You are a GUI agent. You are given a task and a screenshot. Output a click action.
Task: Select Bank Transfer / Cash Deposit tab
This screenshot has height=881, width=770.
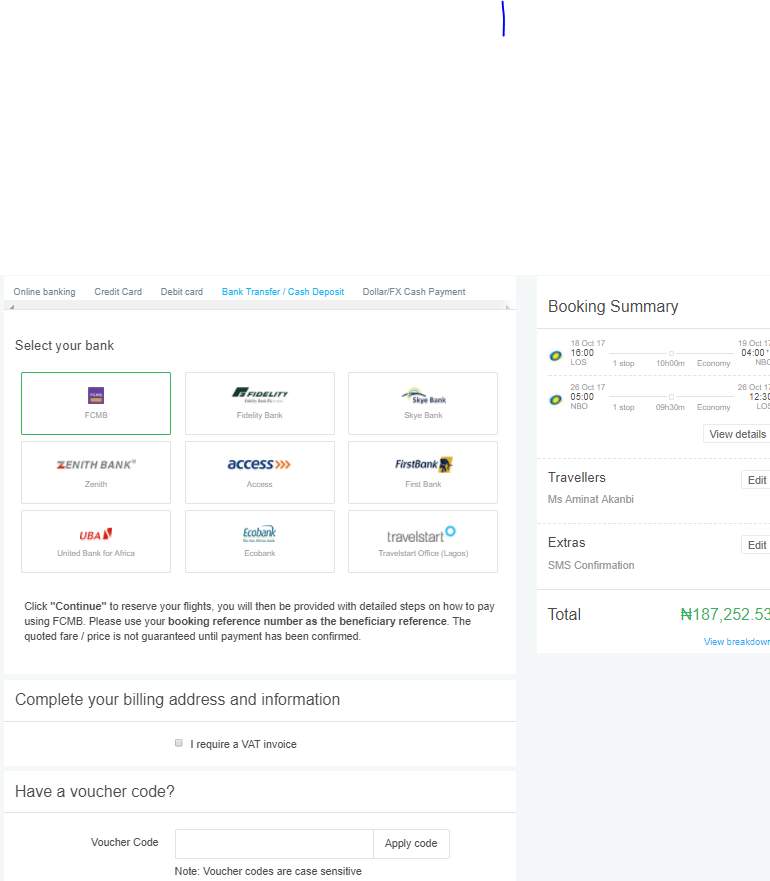point(283,292)
